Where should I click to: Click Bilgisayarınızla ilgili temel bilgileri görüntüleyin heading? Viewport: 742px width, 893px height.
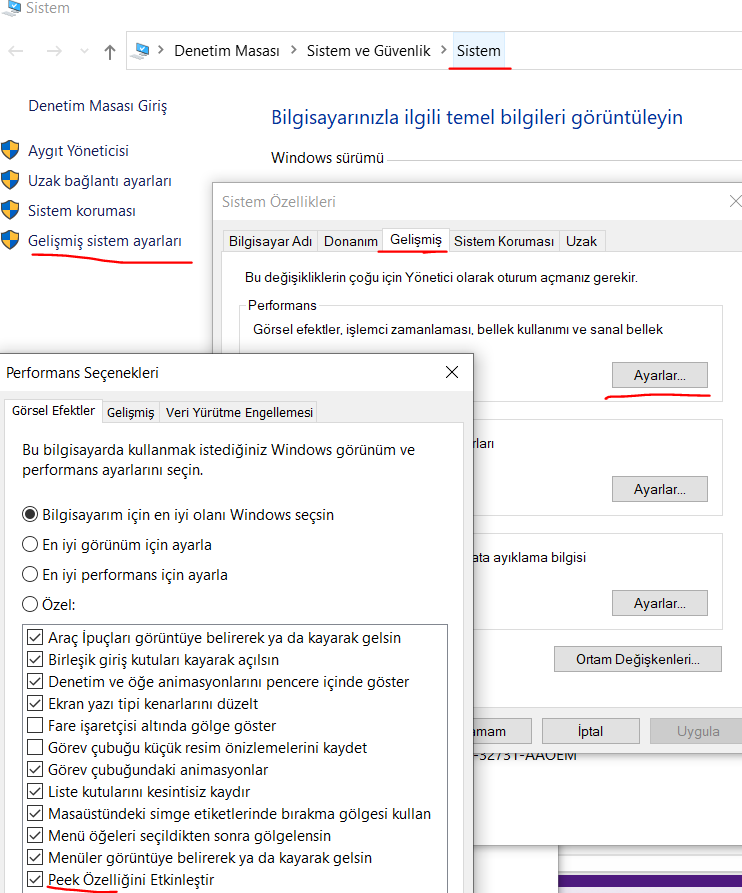477,117
